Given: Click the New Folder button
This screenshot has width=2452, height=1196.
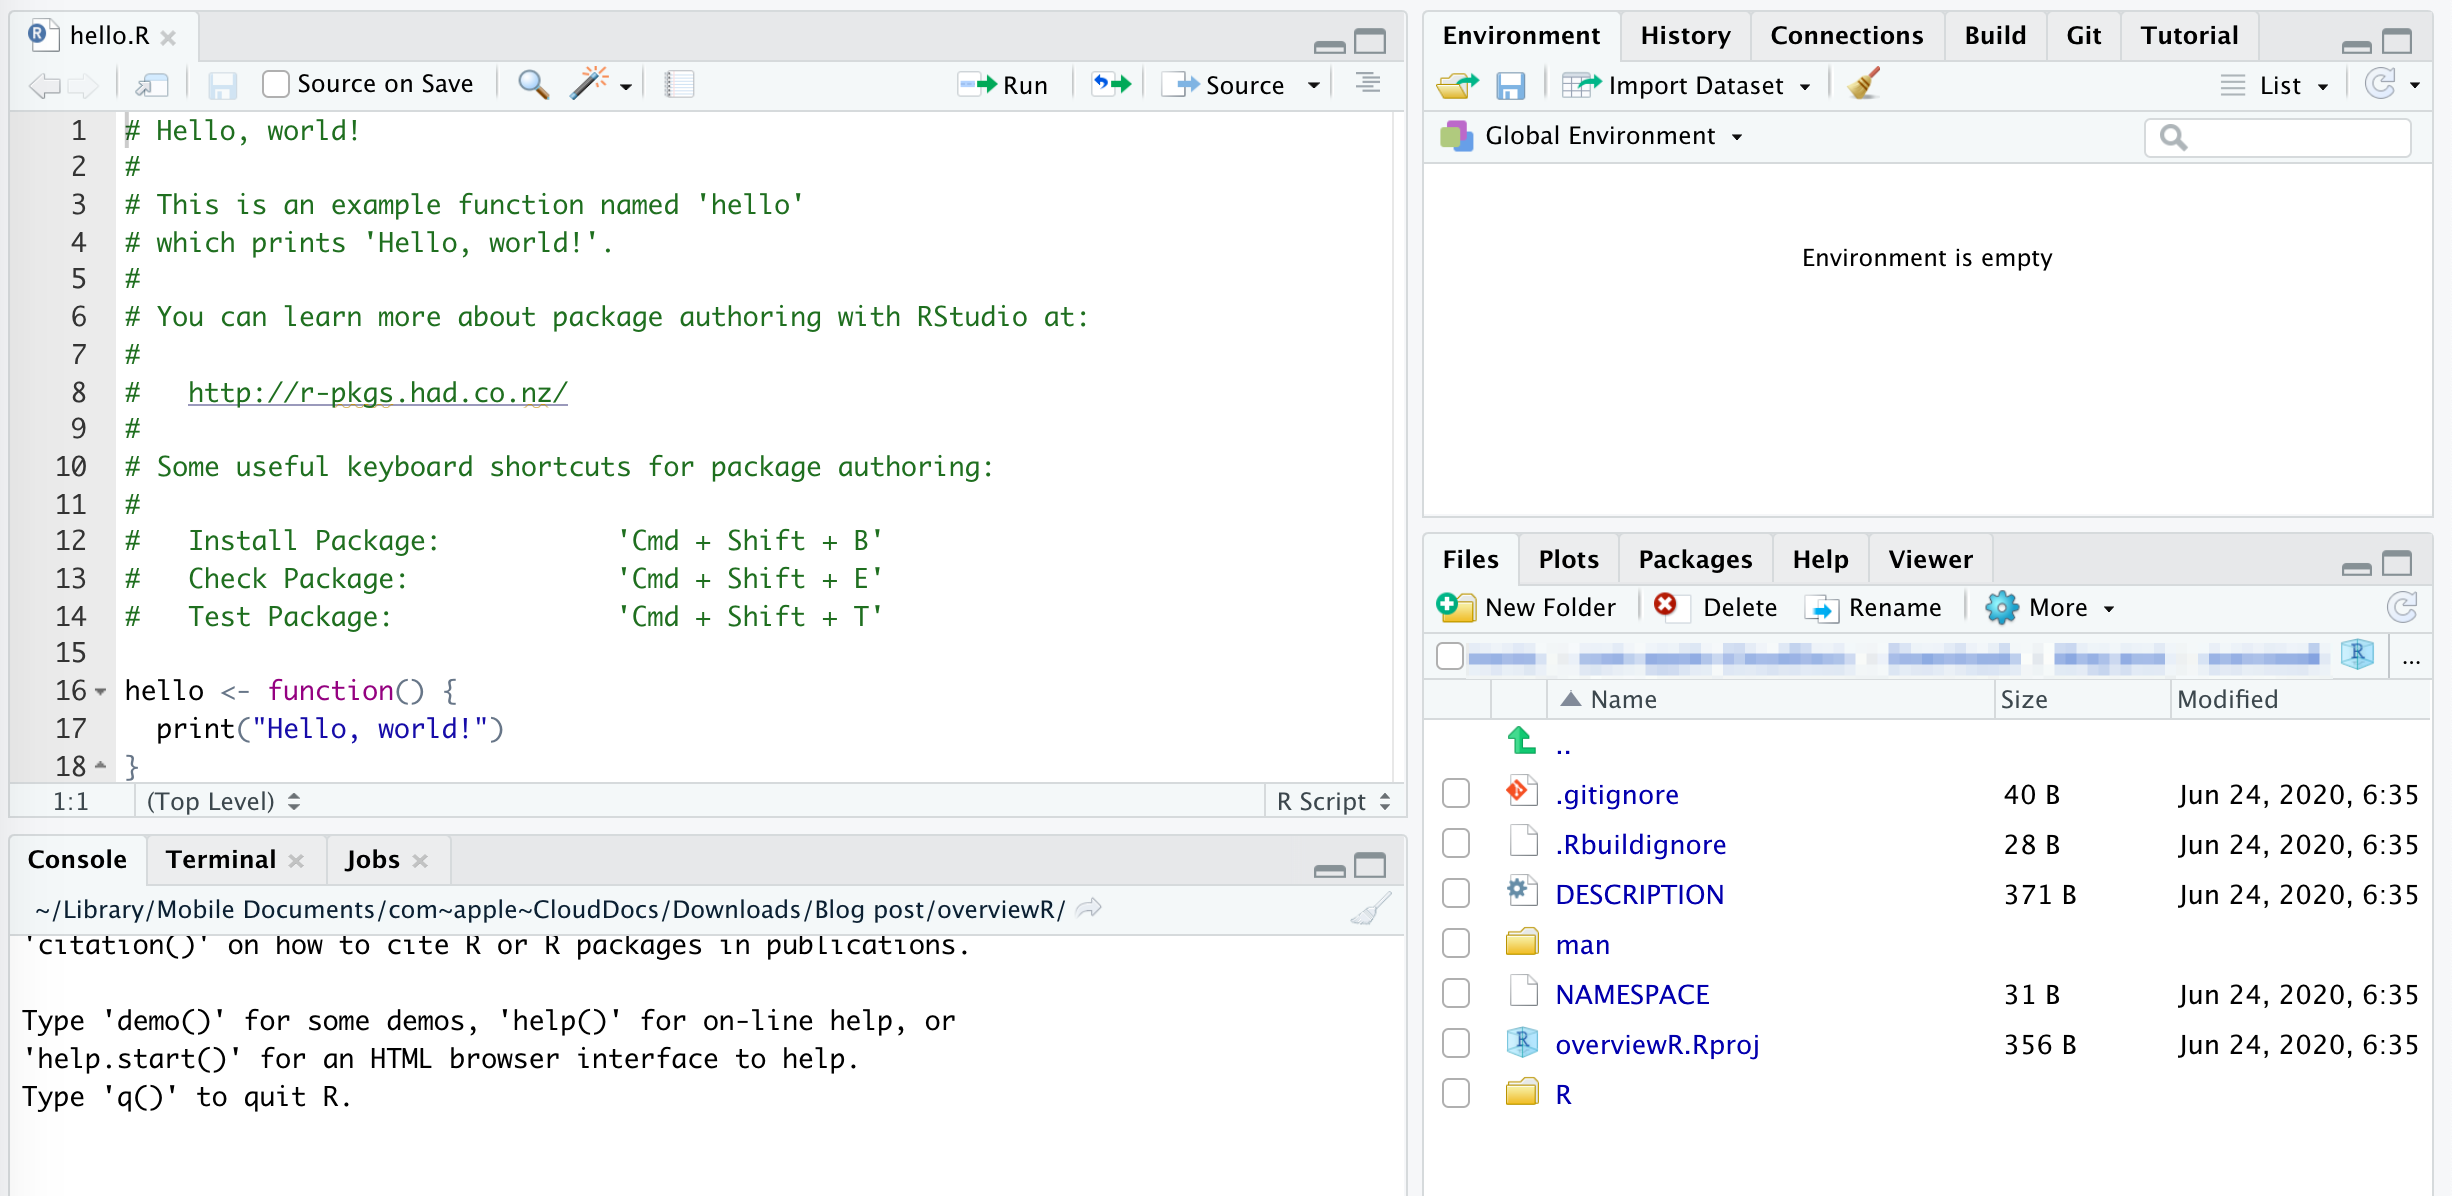Looking at the screenshot, I should click(x=1526, y=607).
